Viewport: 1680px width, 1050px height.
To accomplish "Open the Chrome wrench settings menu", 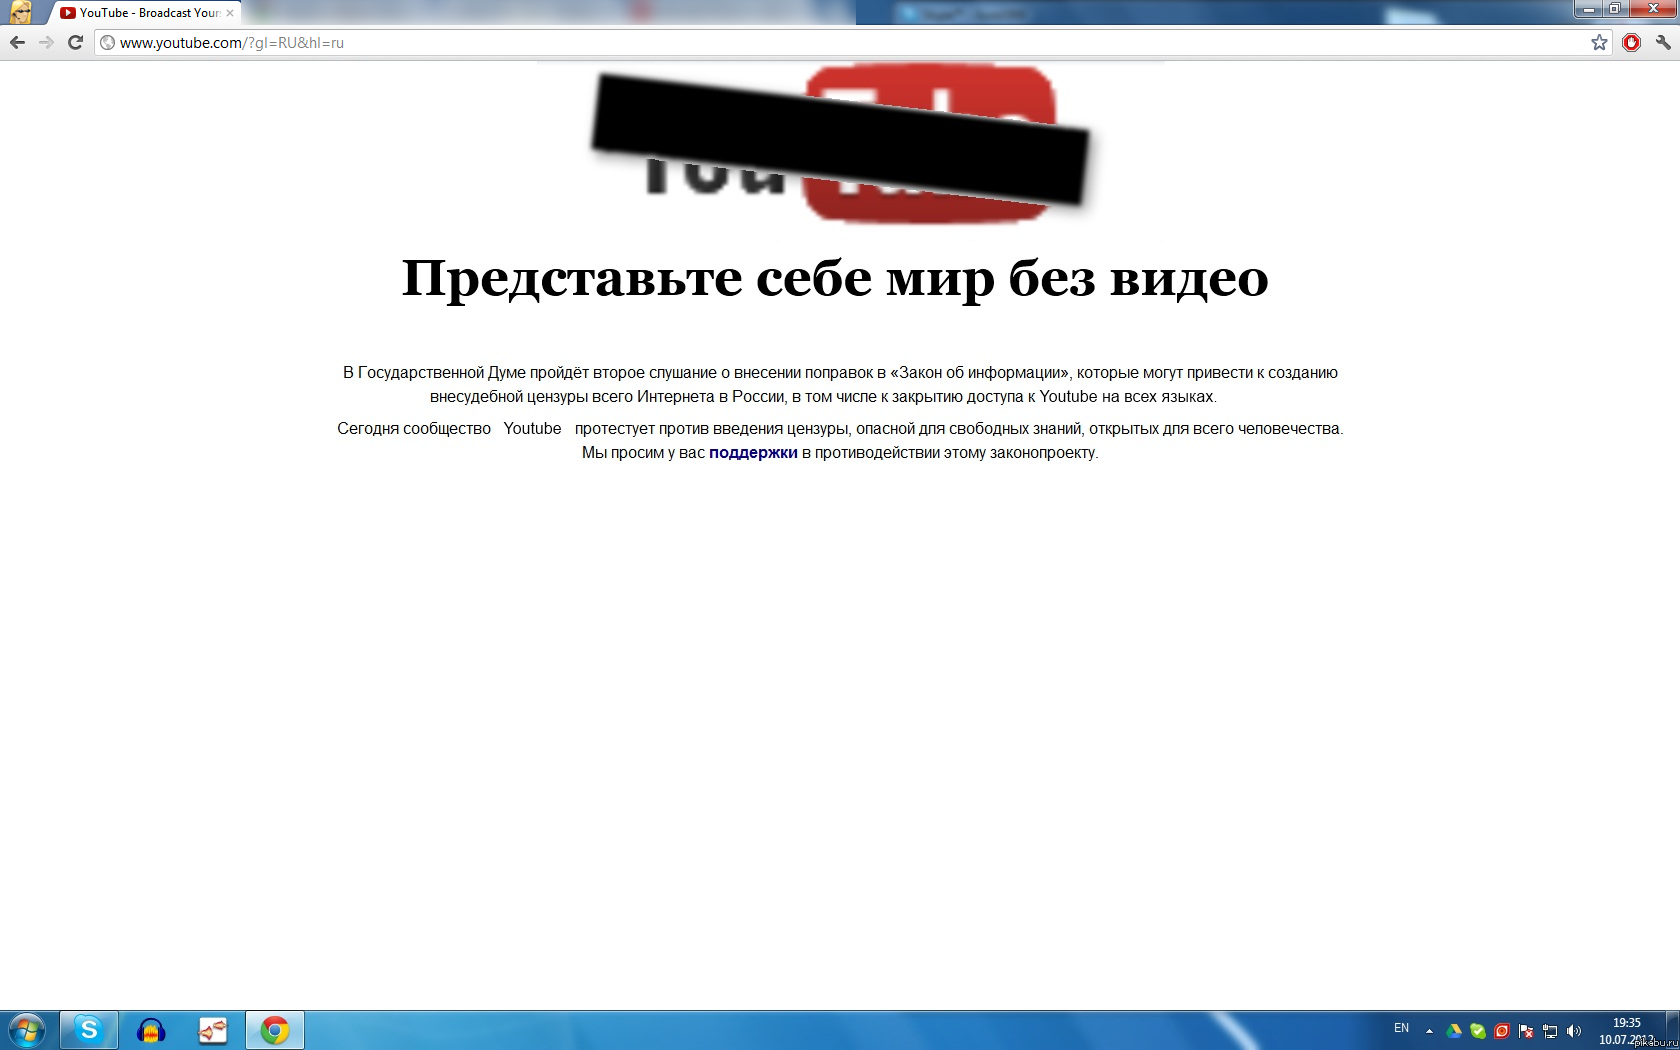I will tap(1662, 43).
